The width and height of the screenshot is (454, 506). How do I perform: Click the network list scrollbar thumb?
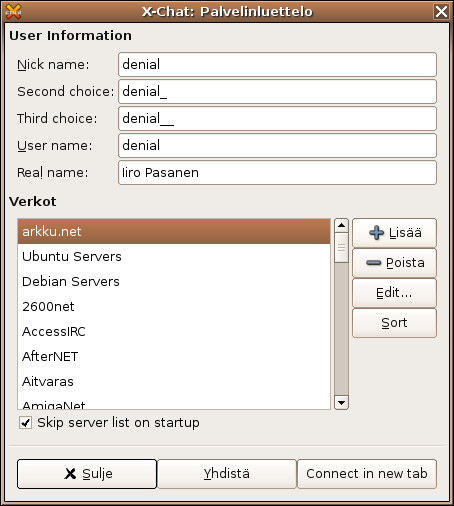click(x=341, y=248)
